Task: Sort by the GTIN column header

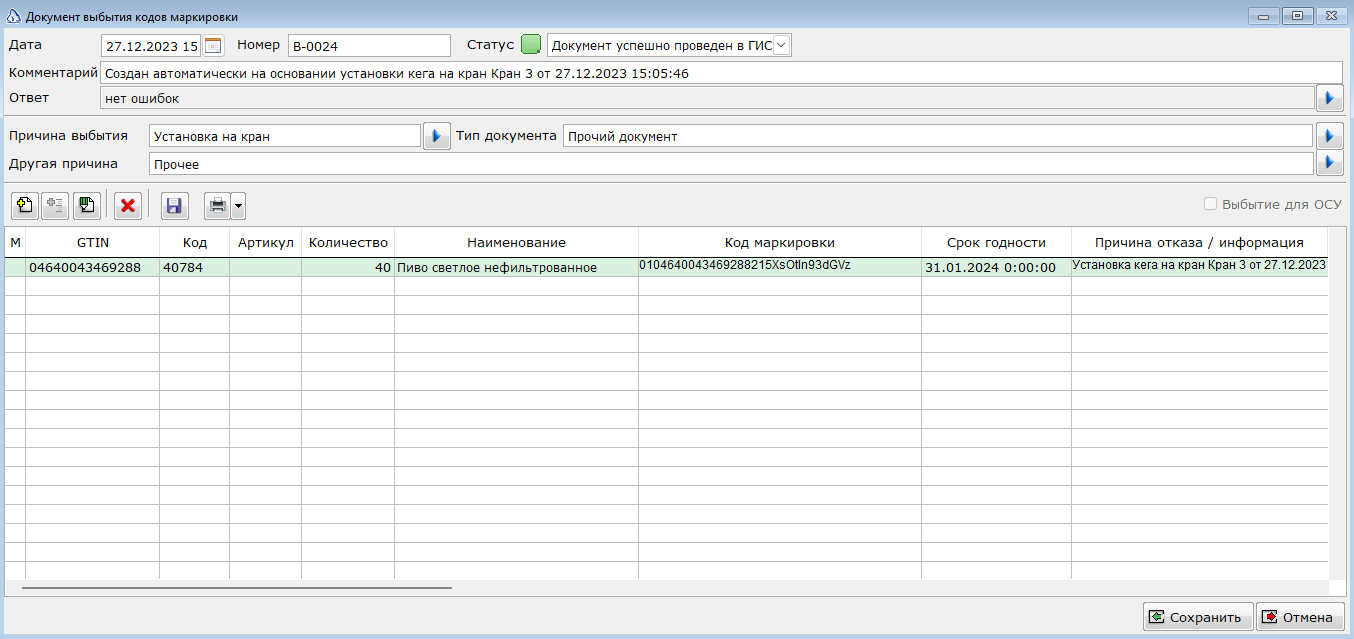Action: click(92, 242)
